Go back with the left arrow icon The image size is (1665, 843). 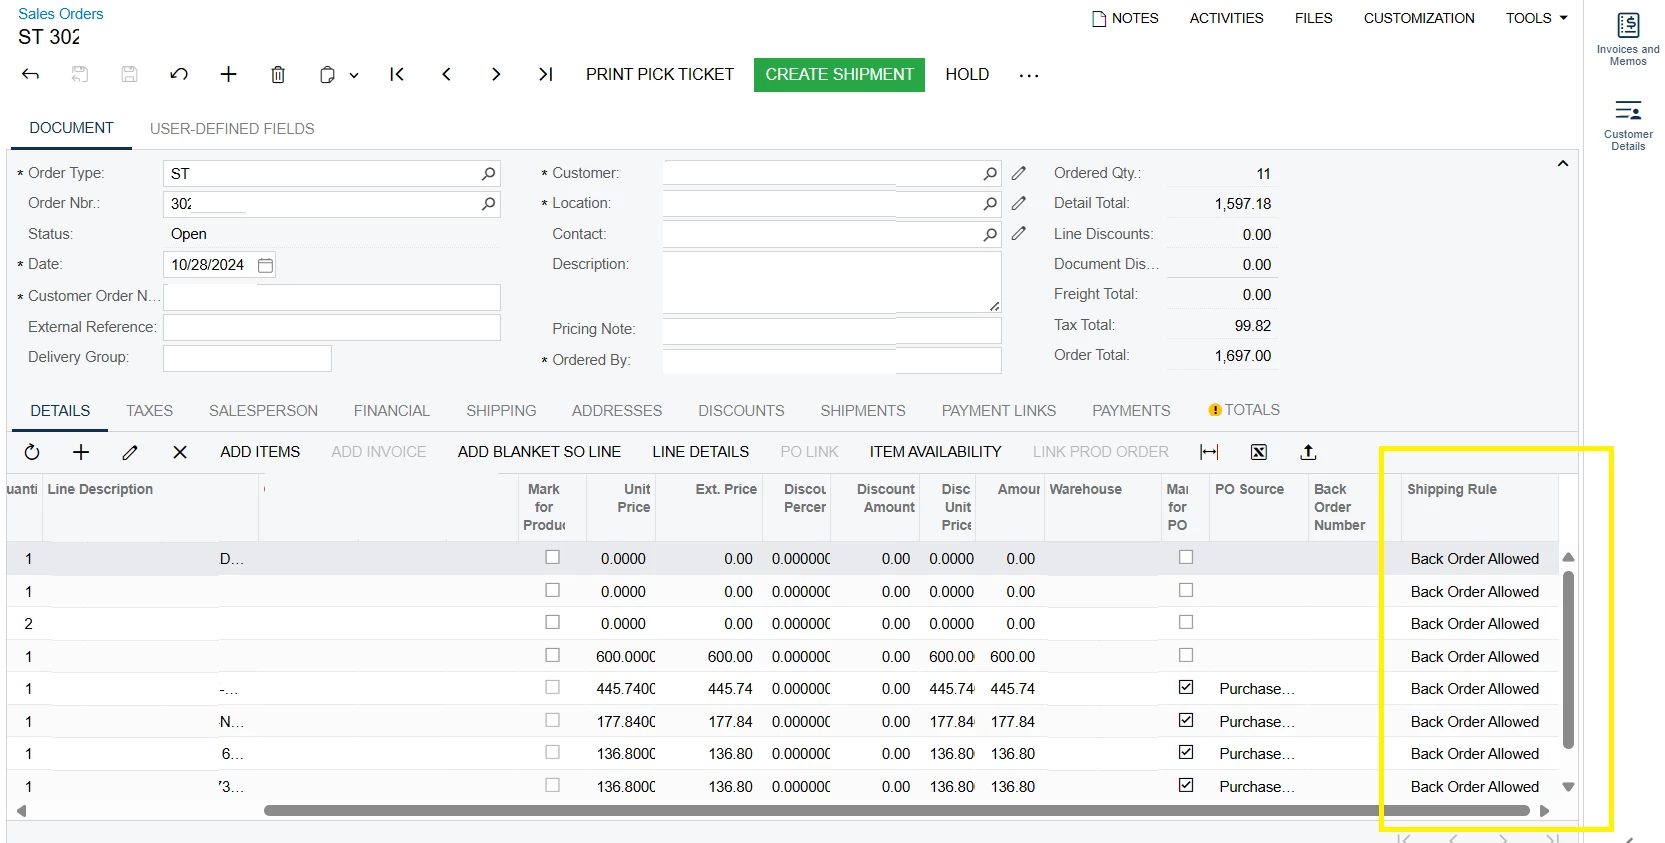[31, 74]
